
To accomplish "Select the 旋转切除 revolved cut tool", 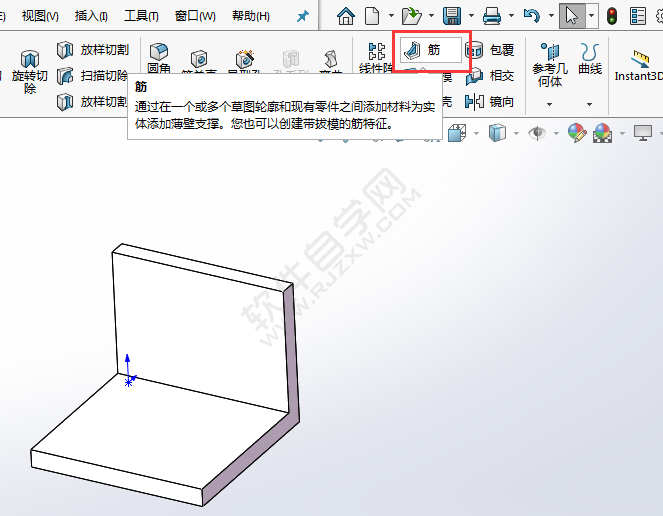I will (x=30, y=72).
